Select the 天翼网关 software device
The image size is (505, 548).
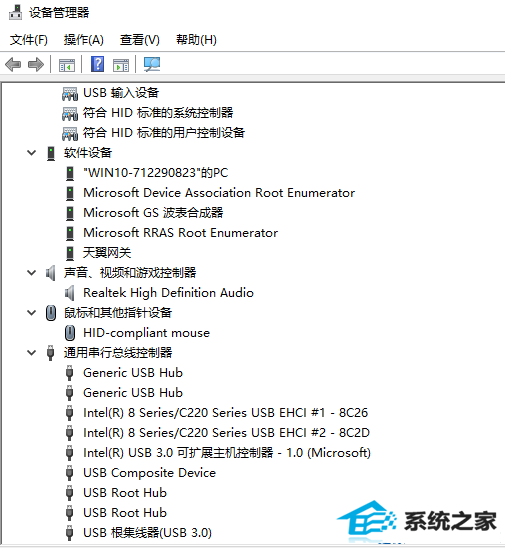click(107, 253)
